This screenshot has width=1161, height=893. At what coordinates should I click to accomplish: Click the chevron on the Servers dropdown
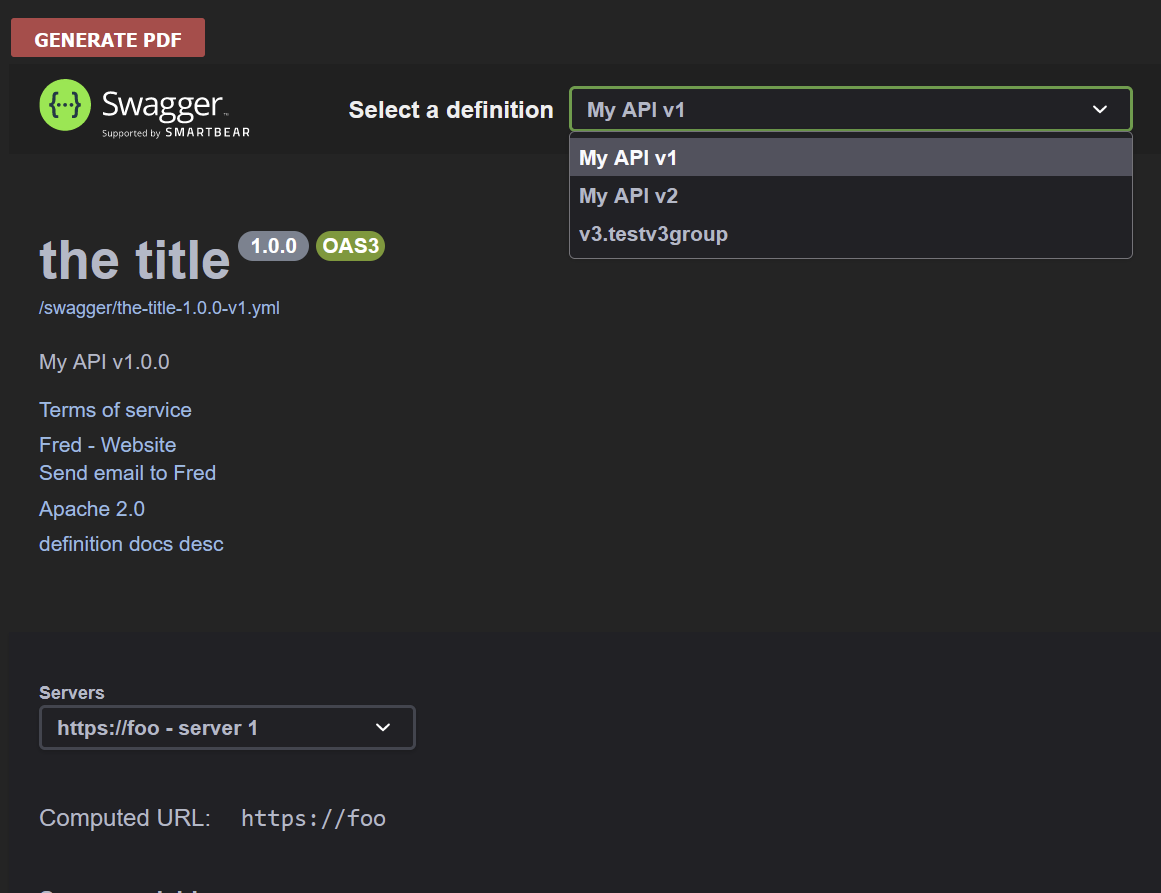[x=383, y=727]
